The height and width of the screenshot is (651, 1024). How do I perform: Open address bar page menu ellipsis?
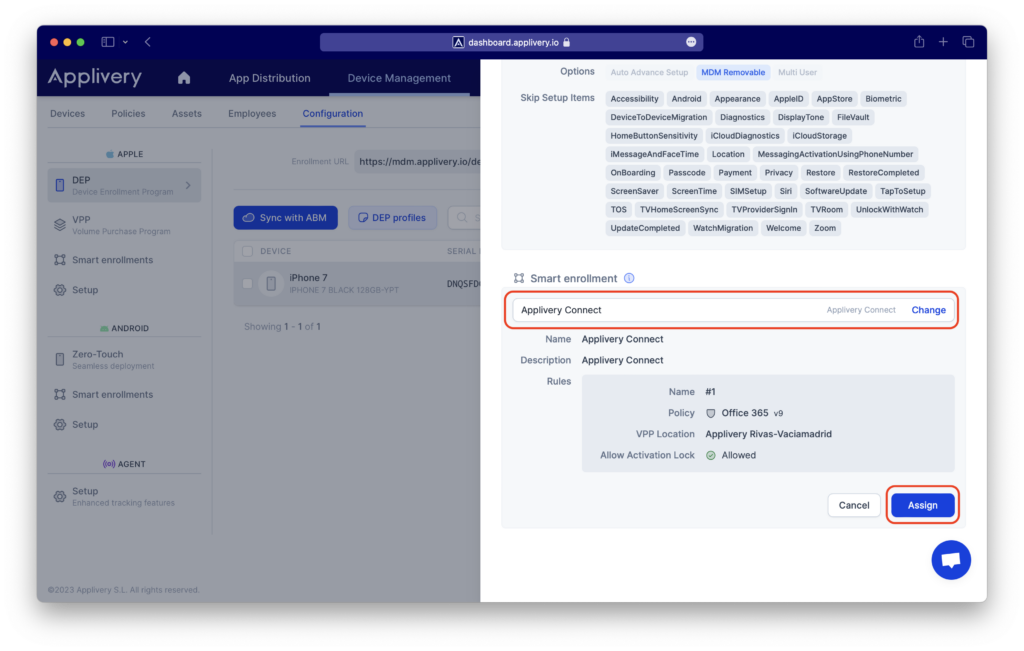point(691,42)
